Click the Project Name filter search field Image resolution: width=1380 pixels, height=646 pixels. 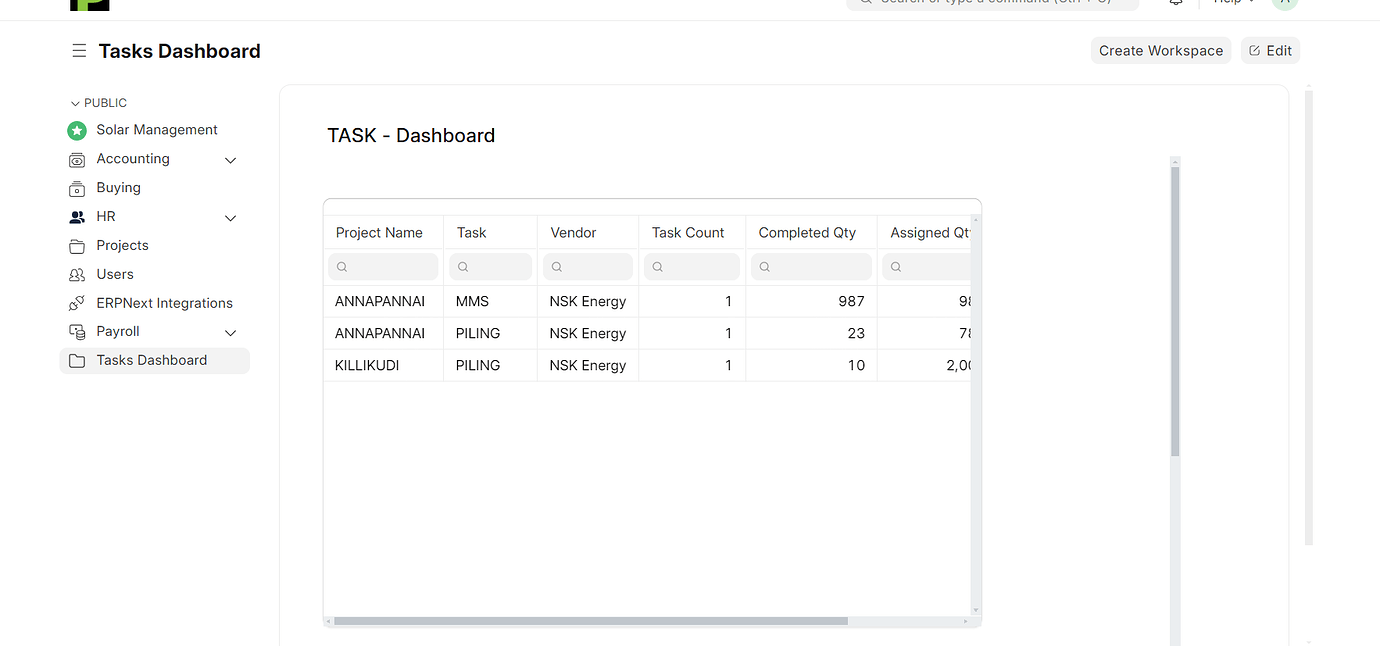[x=383, y=266]
